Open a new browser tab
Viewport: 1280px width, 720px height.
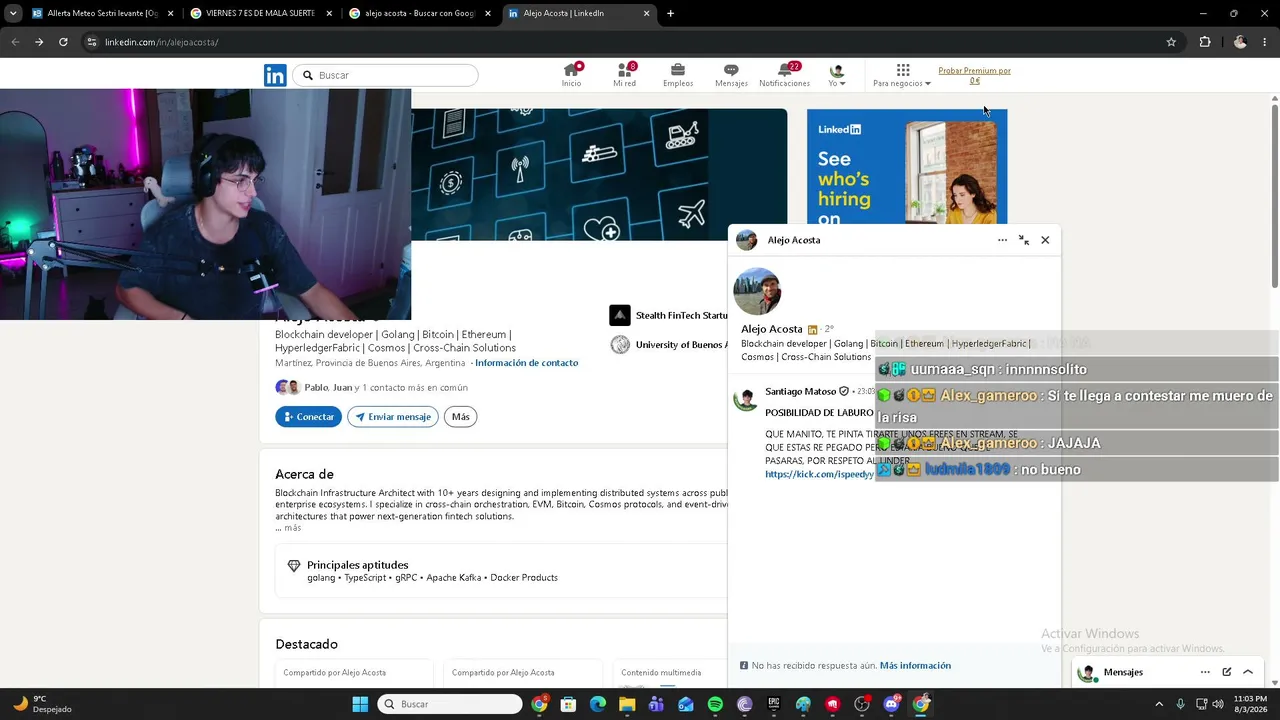click(670, 14)
